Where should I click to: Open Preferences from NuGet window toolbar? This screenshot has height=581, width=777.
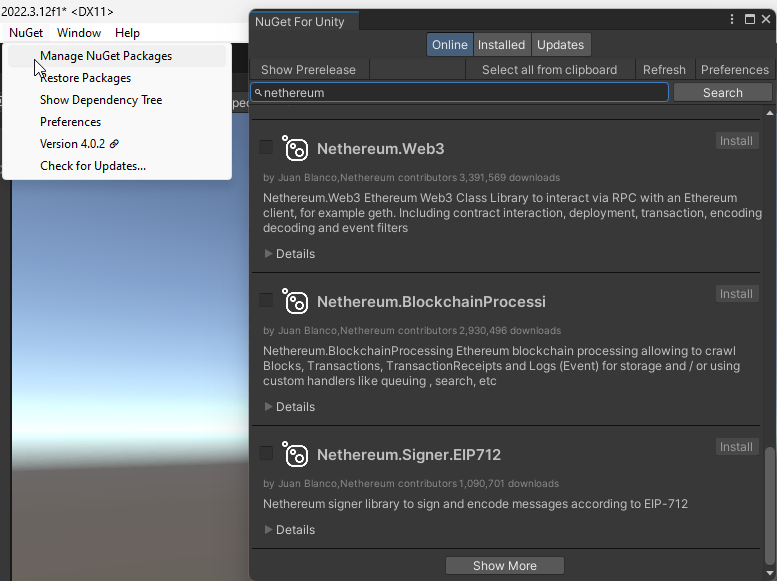point(734,70)
